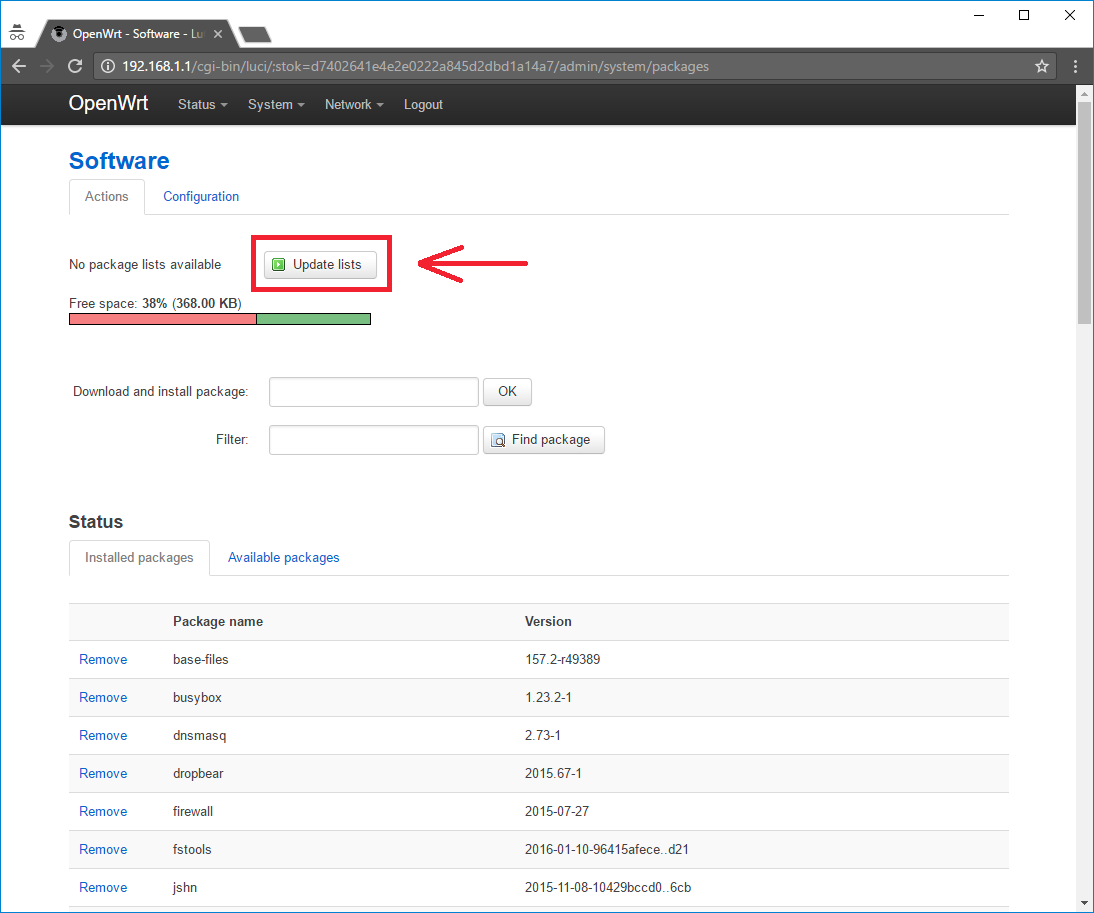Switch to the Configuration tab

tap(201, 197)
